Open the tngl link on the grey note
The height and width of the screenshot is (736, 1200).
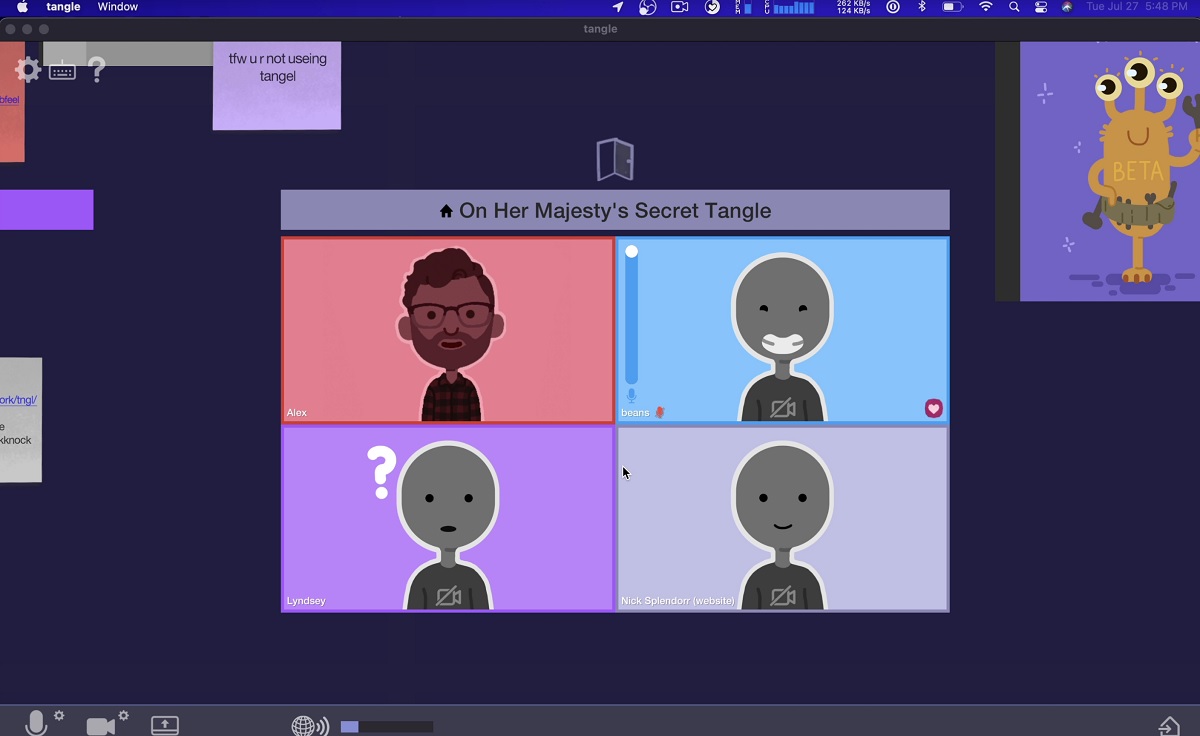point(18,400)
